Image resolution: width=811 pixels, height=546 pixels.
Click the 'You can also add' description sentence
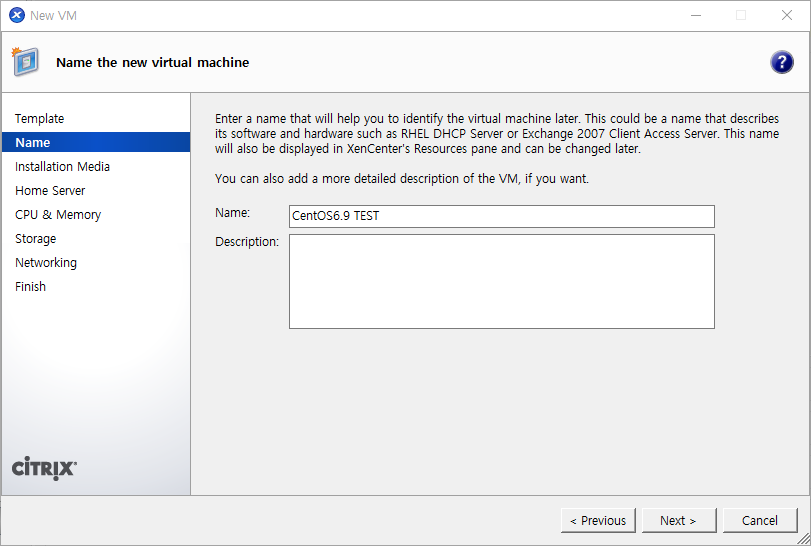click(402, 179)
